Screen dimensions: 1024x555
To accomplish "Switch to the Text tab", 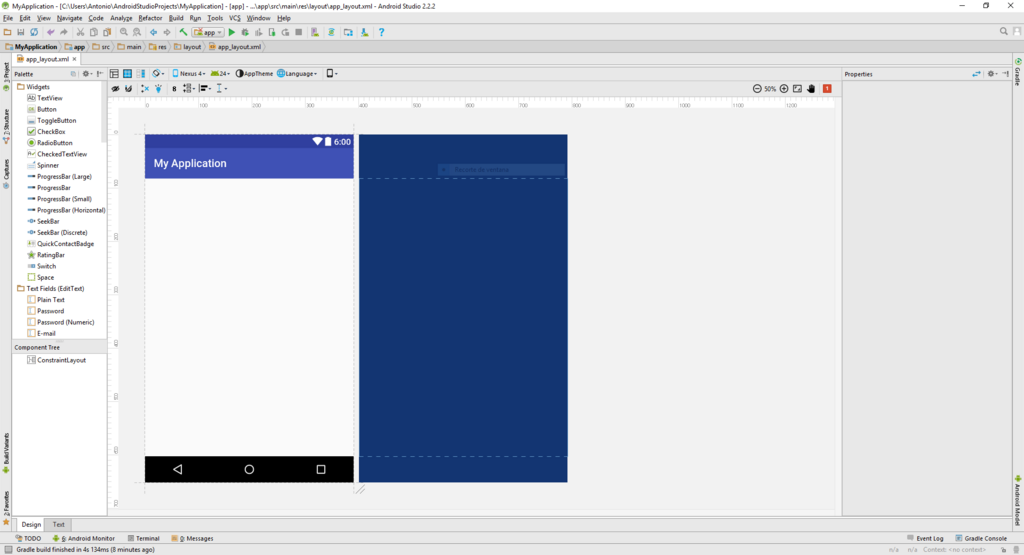I will pos(58,524).
